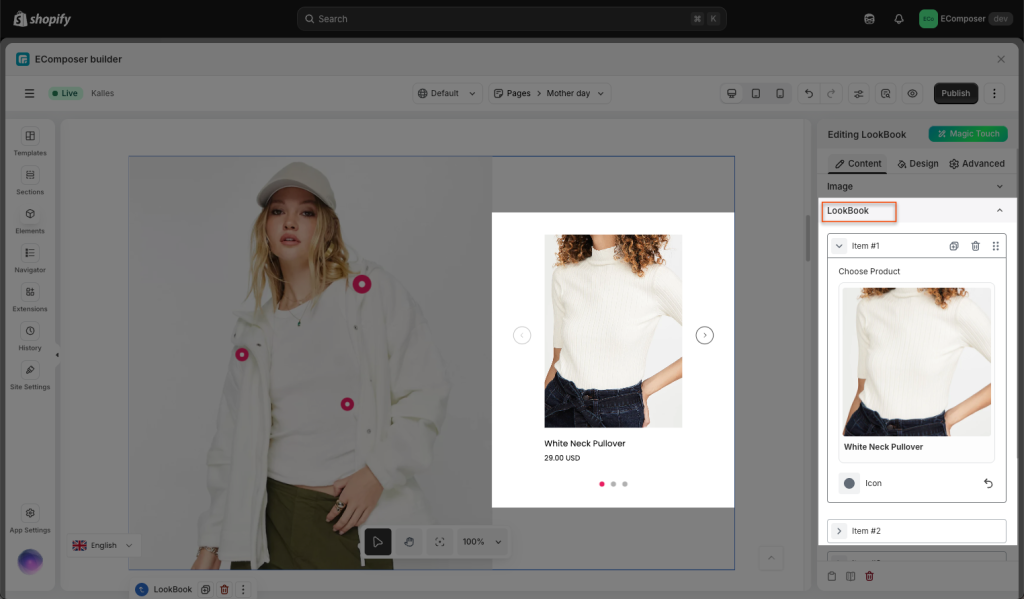Expand Item #2 in LookBook
The image size is (1024, 599).
coord(839,531)
